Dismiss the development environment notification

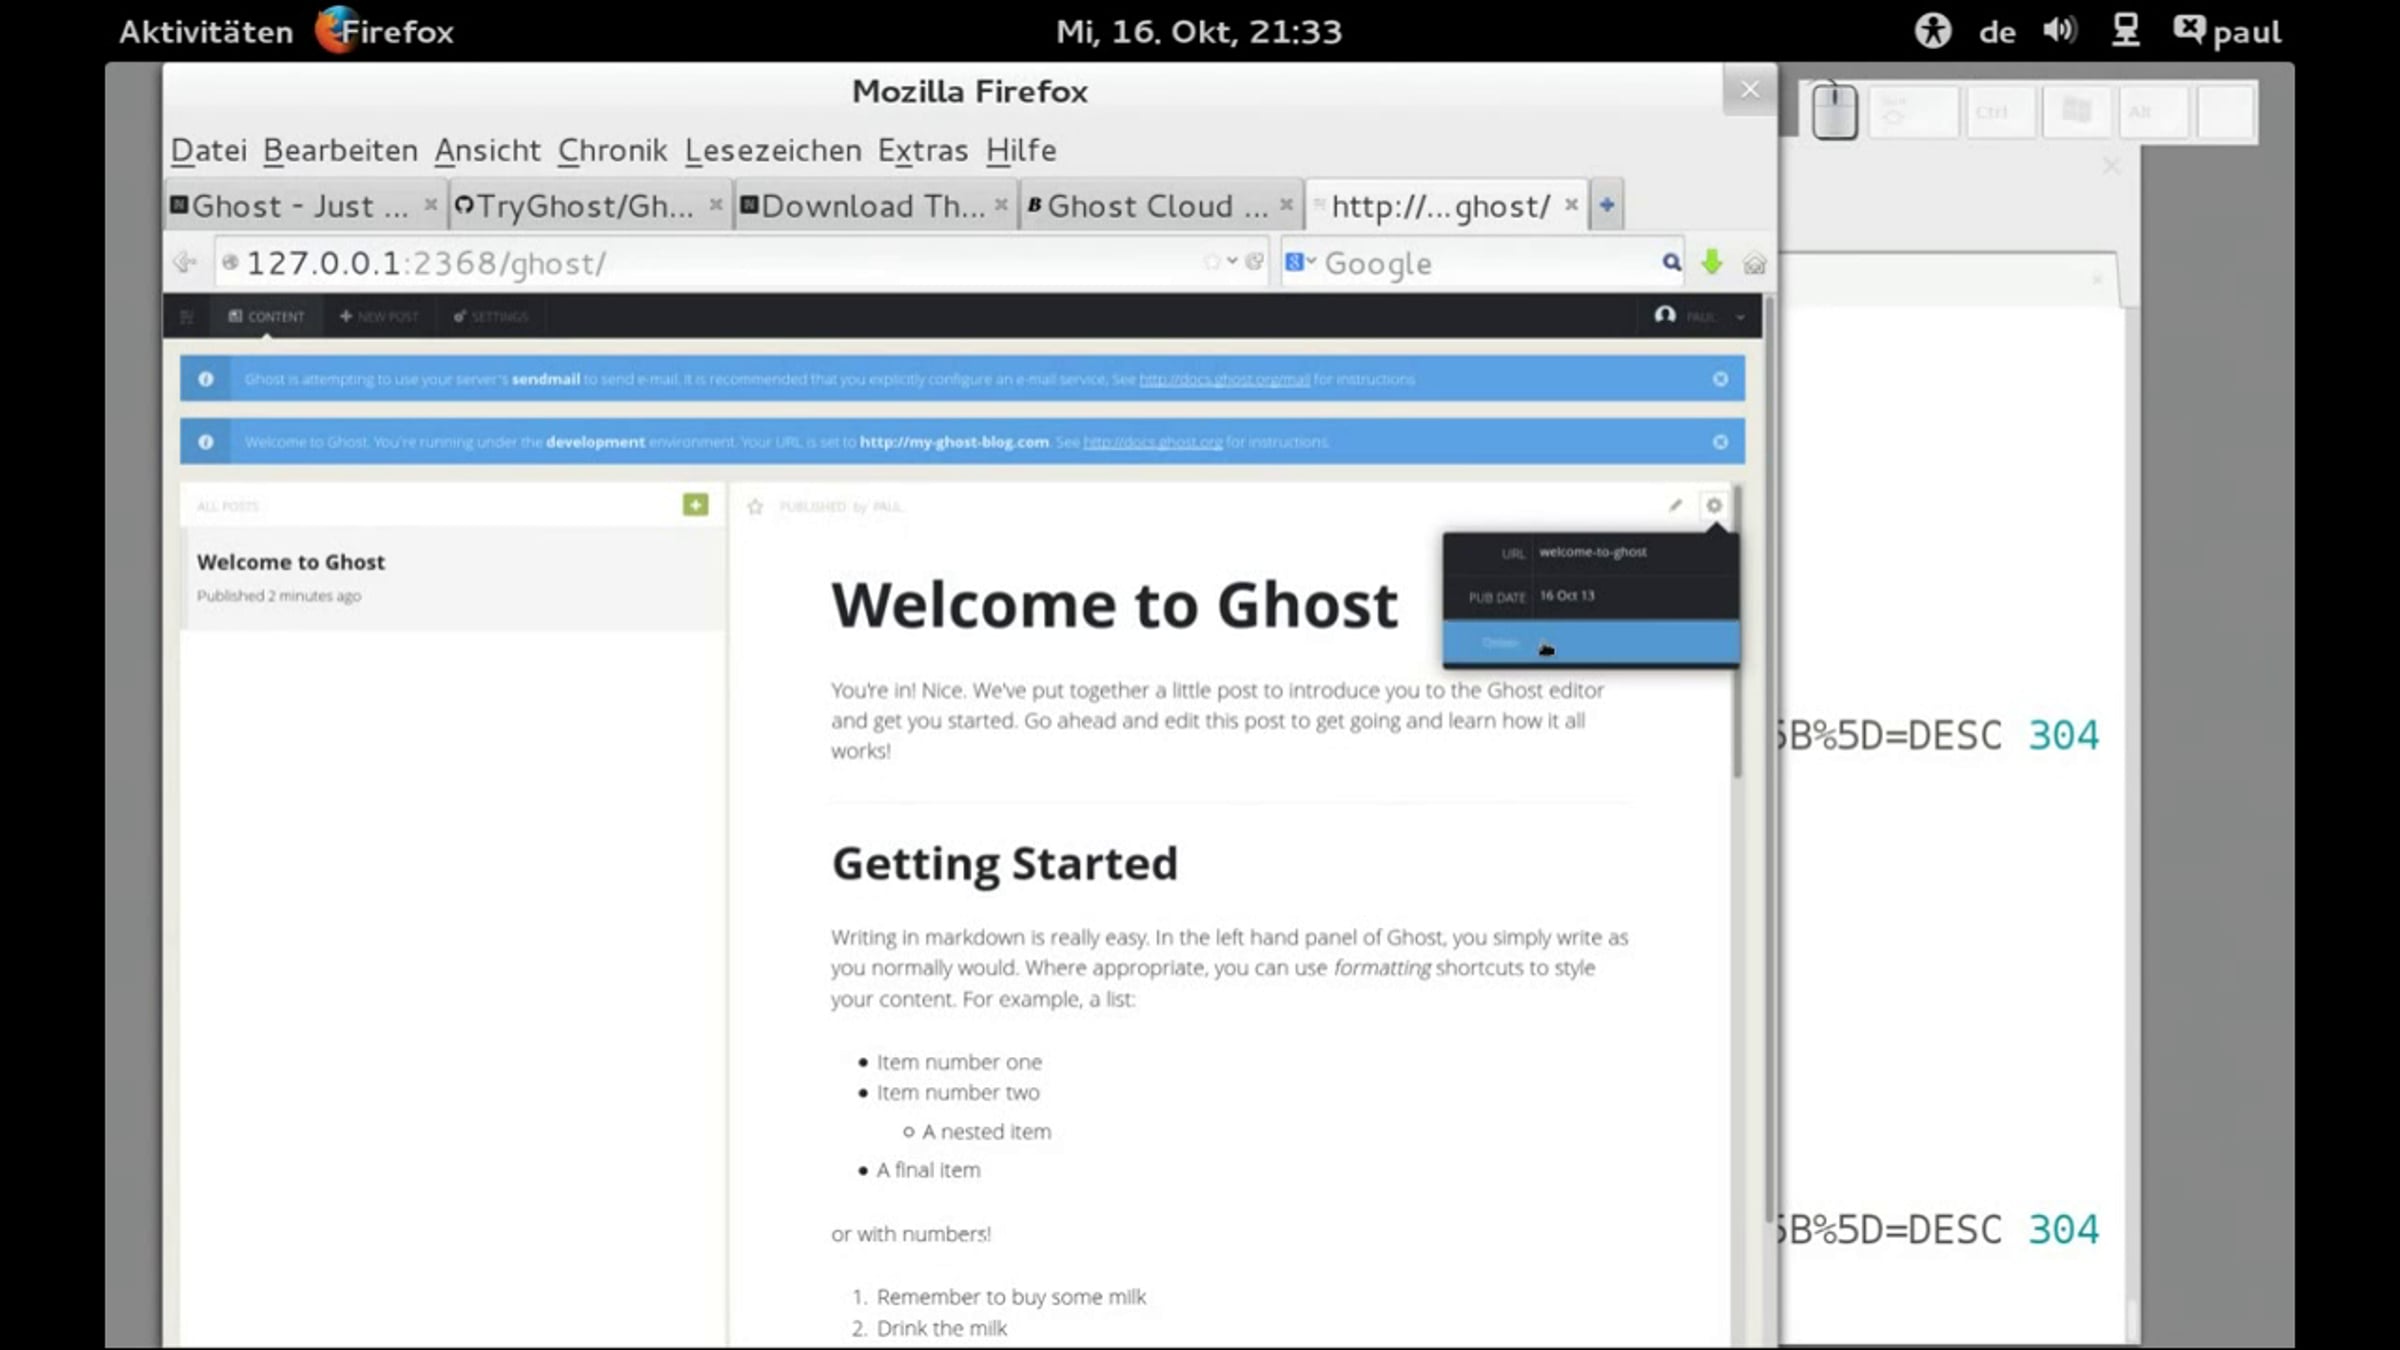[x=1720, y=442]
